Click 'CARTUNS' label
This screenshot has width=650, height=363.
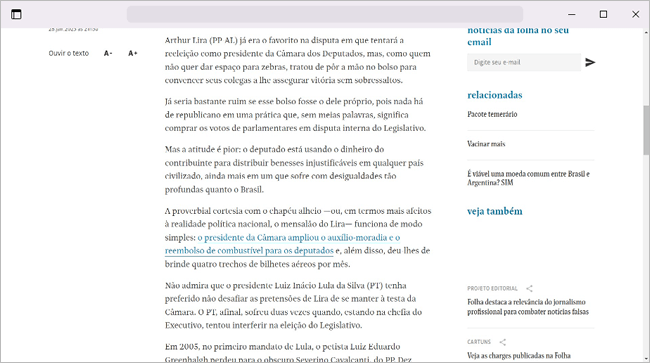[479, 342]
